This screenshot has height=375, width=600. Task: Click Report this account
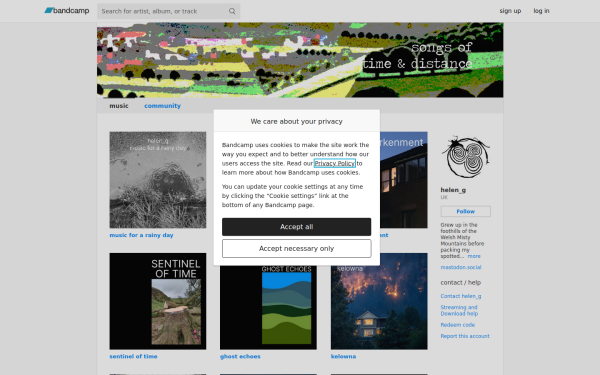(465, 336)
